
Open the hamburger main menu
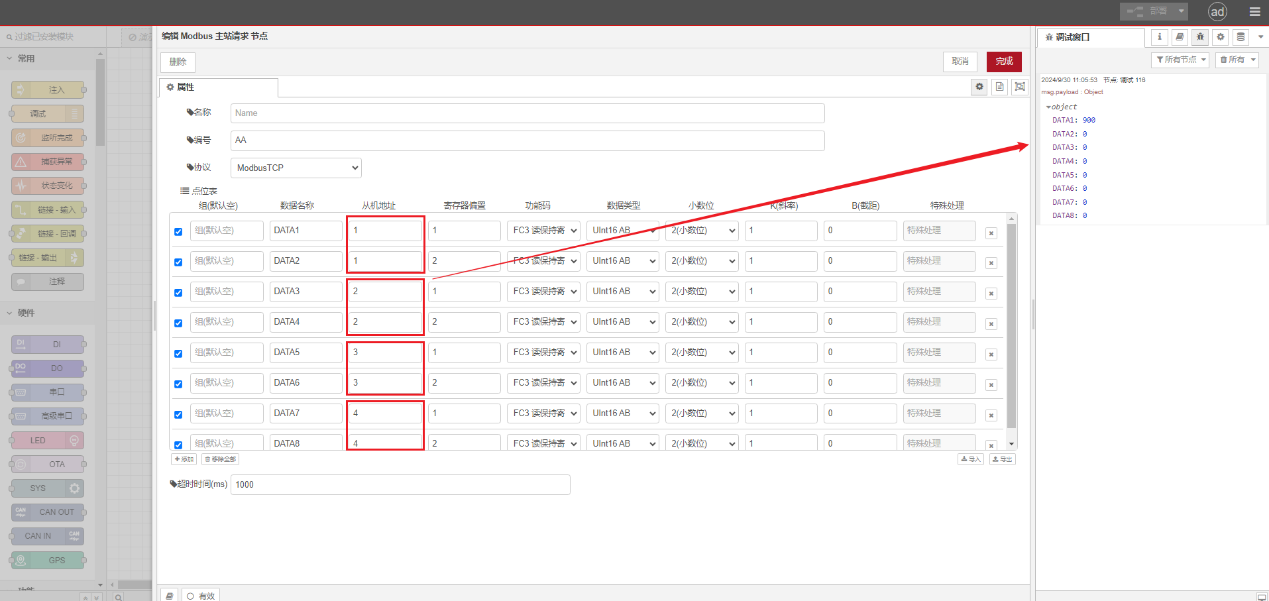[1254, 12]
